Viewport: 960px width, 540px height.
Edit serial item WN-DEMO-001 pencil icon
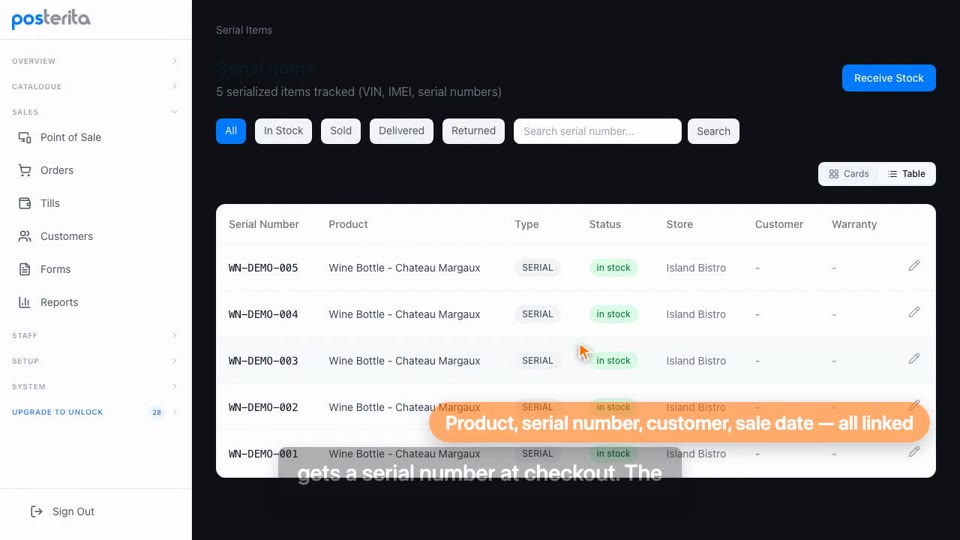[914, 452]
